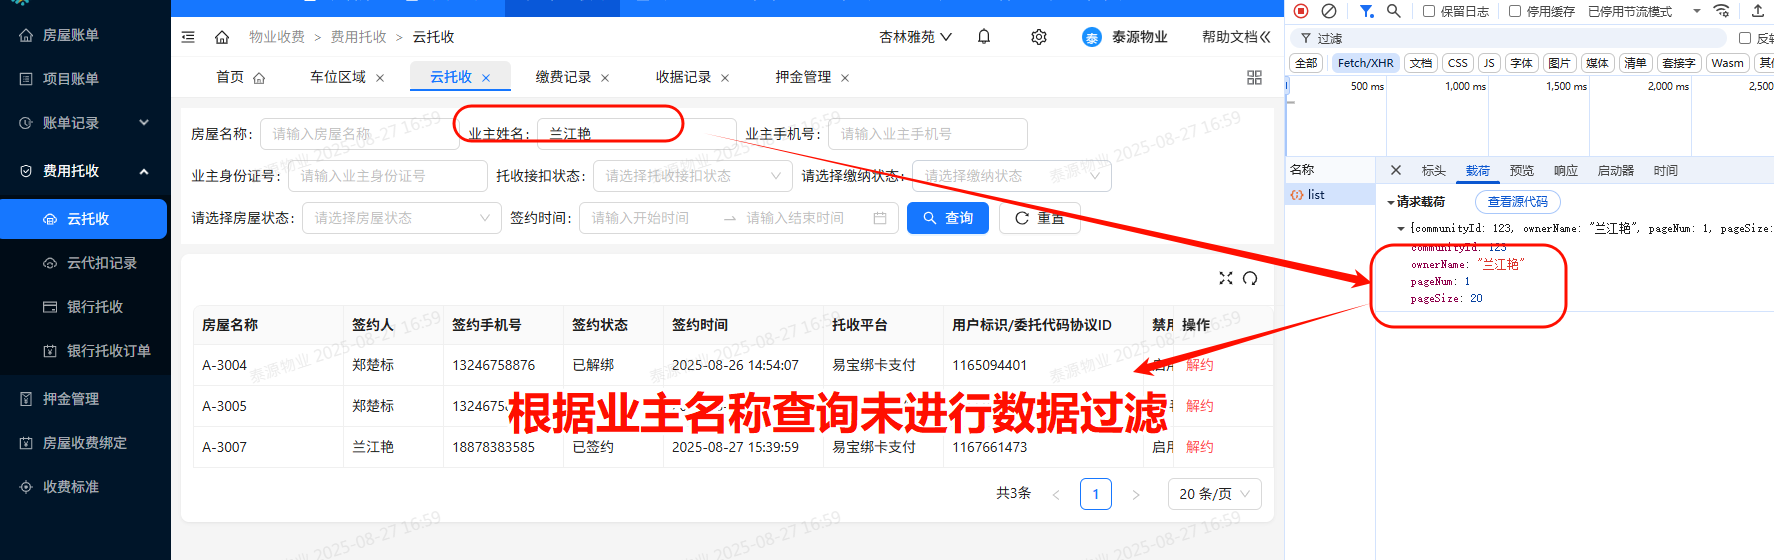Enable the 停用缓存 checkbox
This screenshot has height=560, width=1774.
(x=1515, y=11)
